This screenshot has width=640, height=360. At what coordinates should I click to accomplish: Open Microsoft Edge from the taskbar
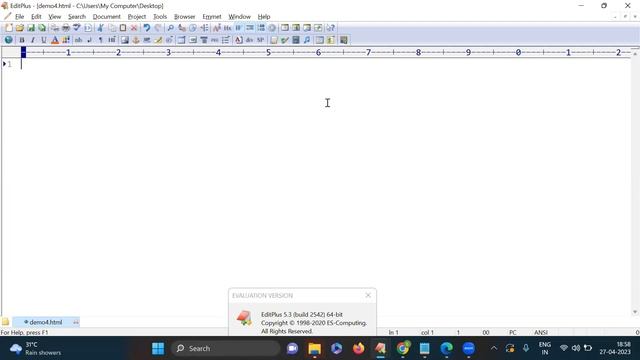[447, 348]
